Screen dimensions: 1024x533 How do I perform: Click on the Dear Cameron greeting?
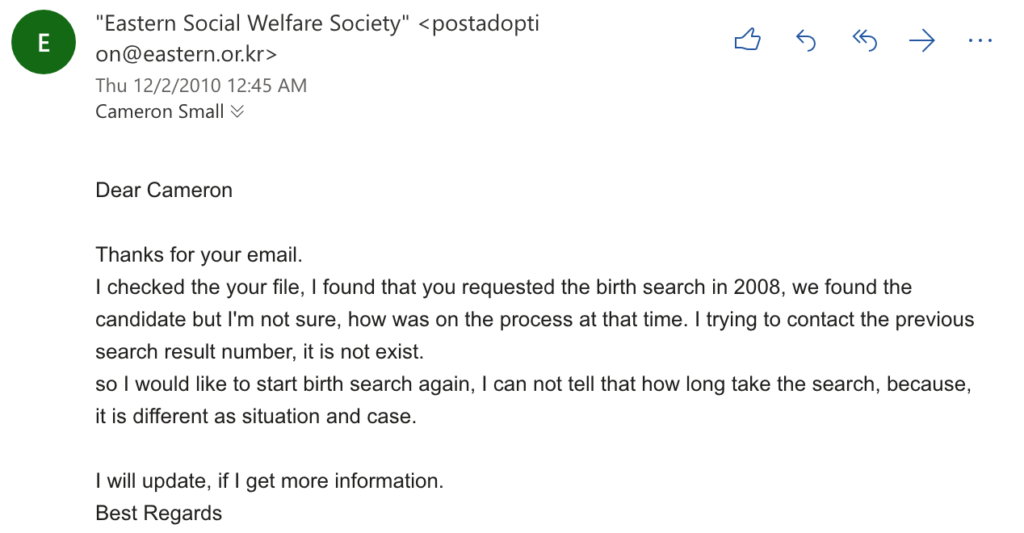pos(164,190)
